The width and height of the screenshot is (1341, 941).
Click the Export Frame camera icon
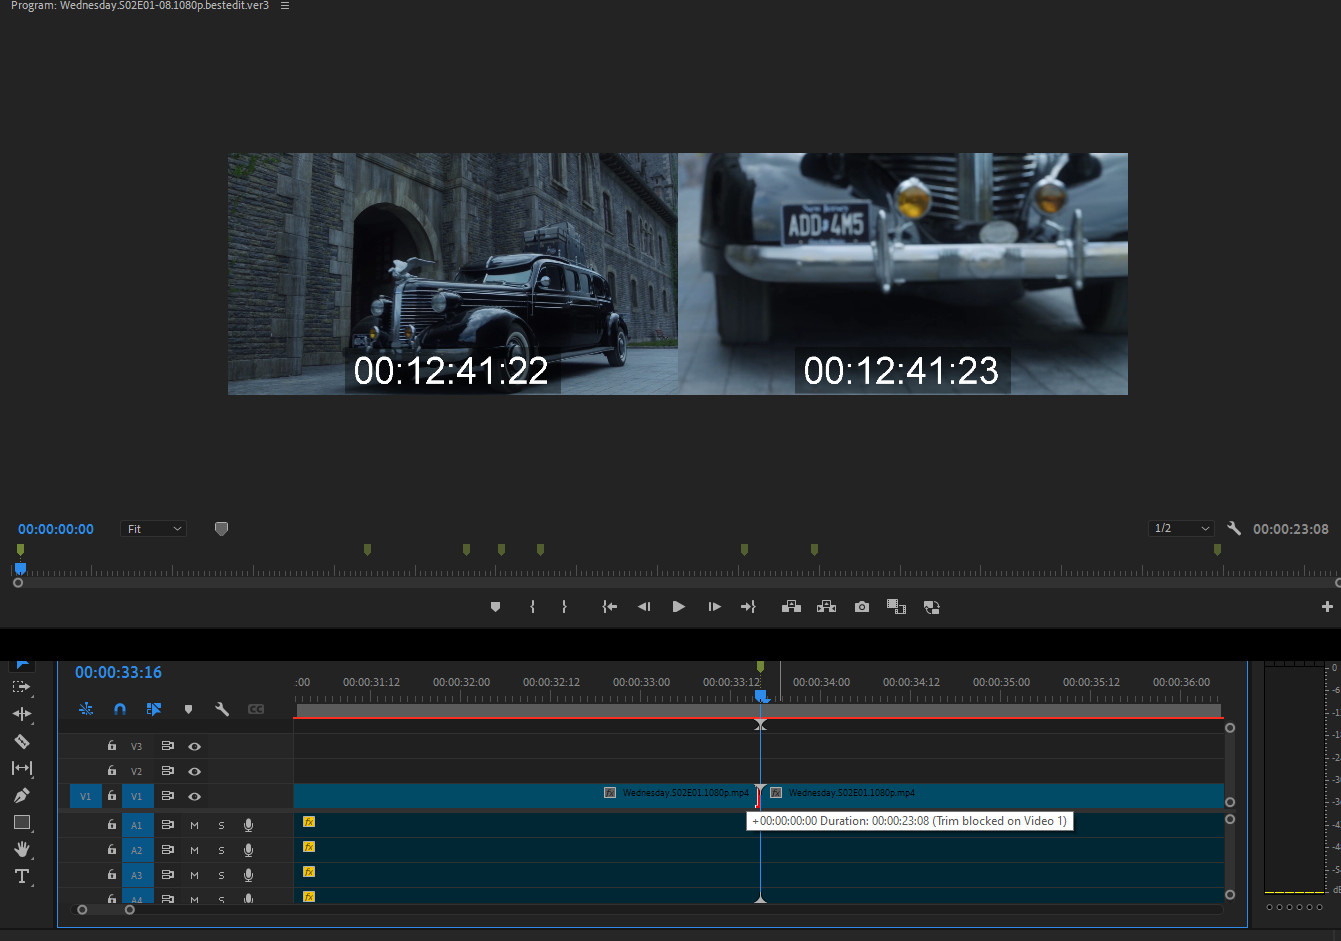861,607
